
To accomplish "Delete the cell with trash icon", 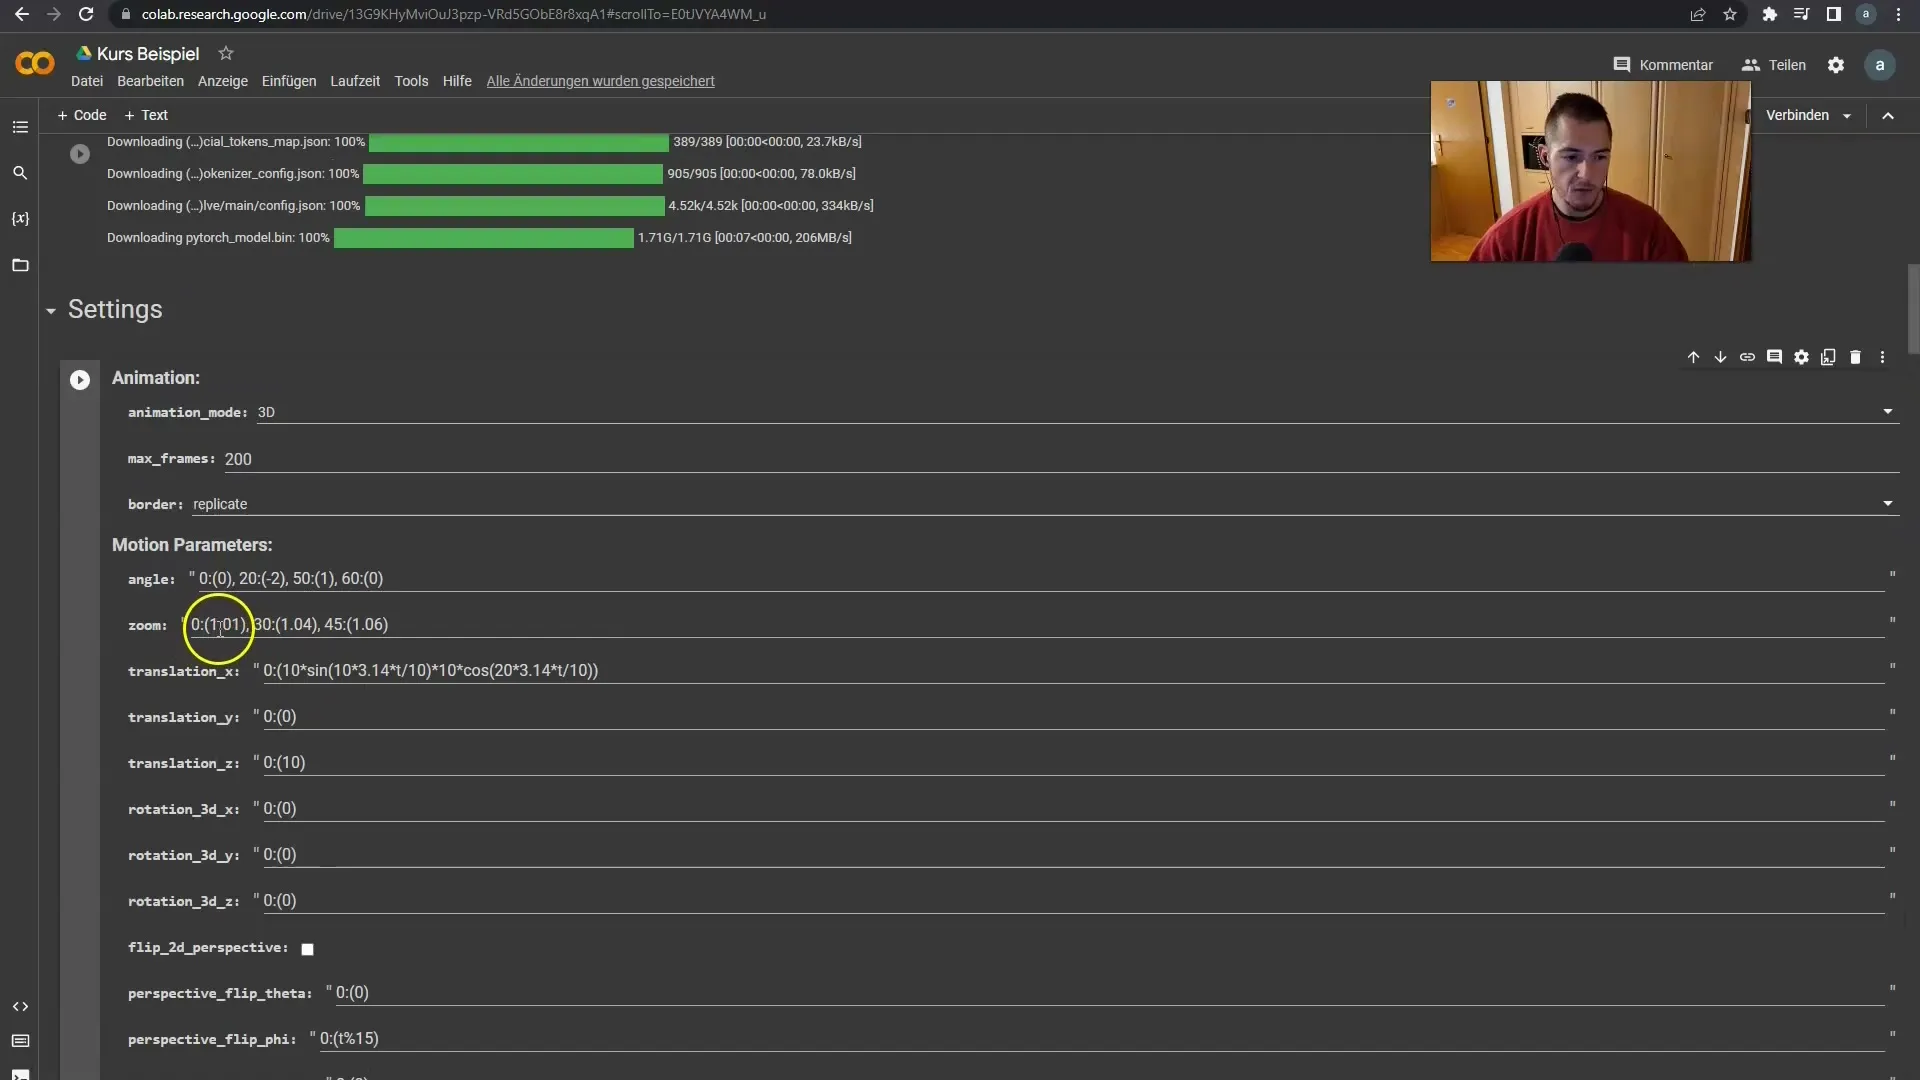I will coord(1855,357).
